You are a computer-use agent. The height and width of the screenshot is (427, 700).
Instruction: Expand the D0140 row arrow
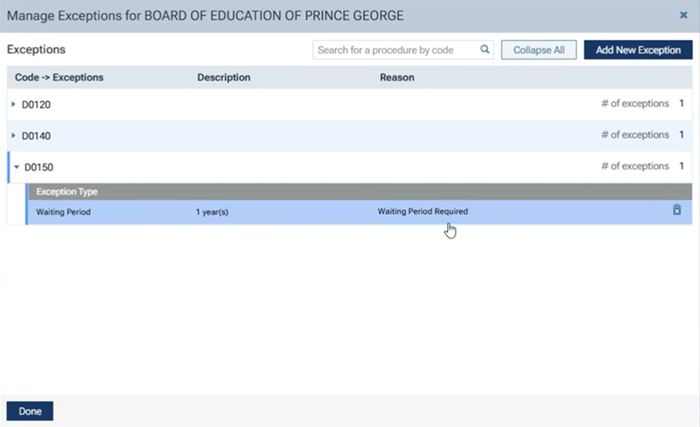pyautogui.click(x=14, y=135)
